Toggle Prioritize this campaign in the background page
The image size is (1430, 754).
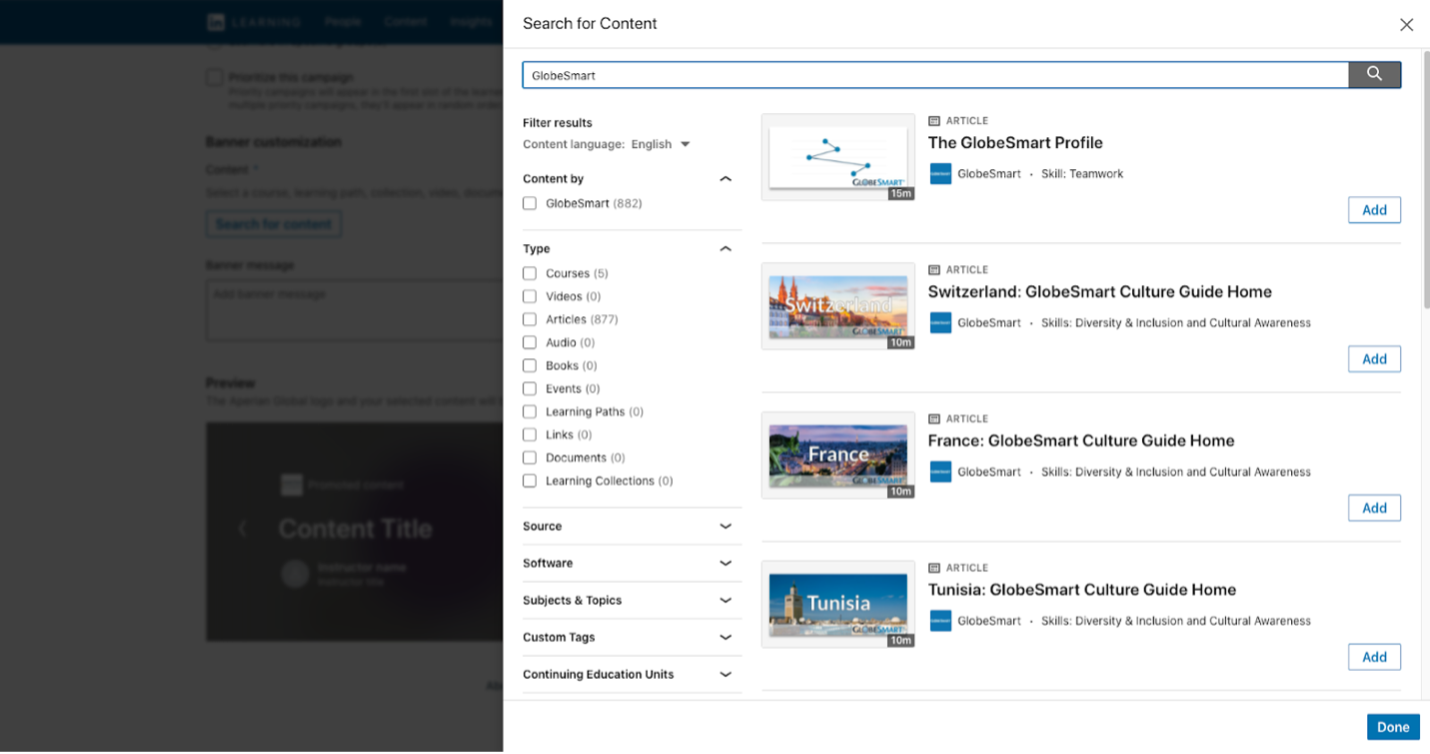pyautogui.click(x=214, y=77)
